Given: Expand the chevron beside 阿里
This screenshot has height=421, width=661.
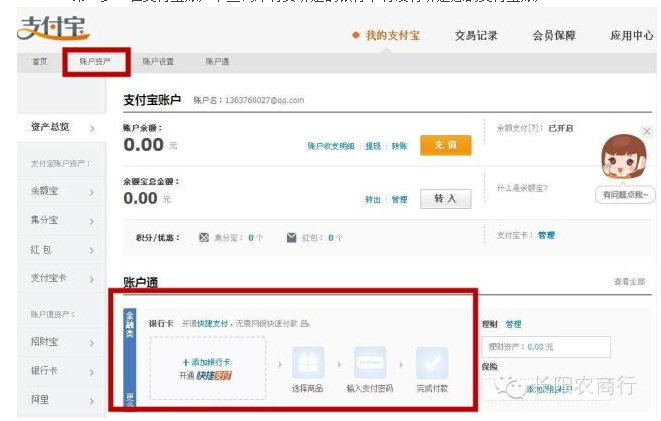Looking at the screenshot, I should (x=92, y=402).
